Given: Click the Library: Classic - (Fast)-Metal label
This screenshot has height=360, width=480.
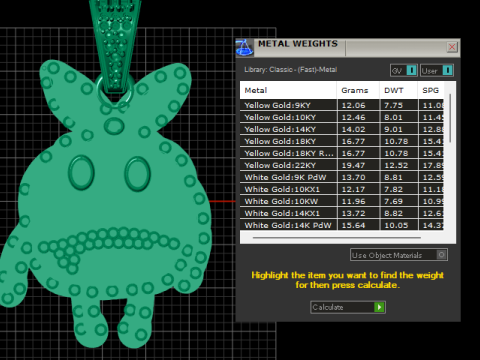Looking at the screenshot, I should 290,70.
